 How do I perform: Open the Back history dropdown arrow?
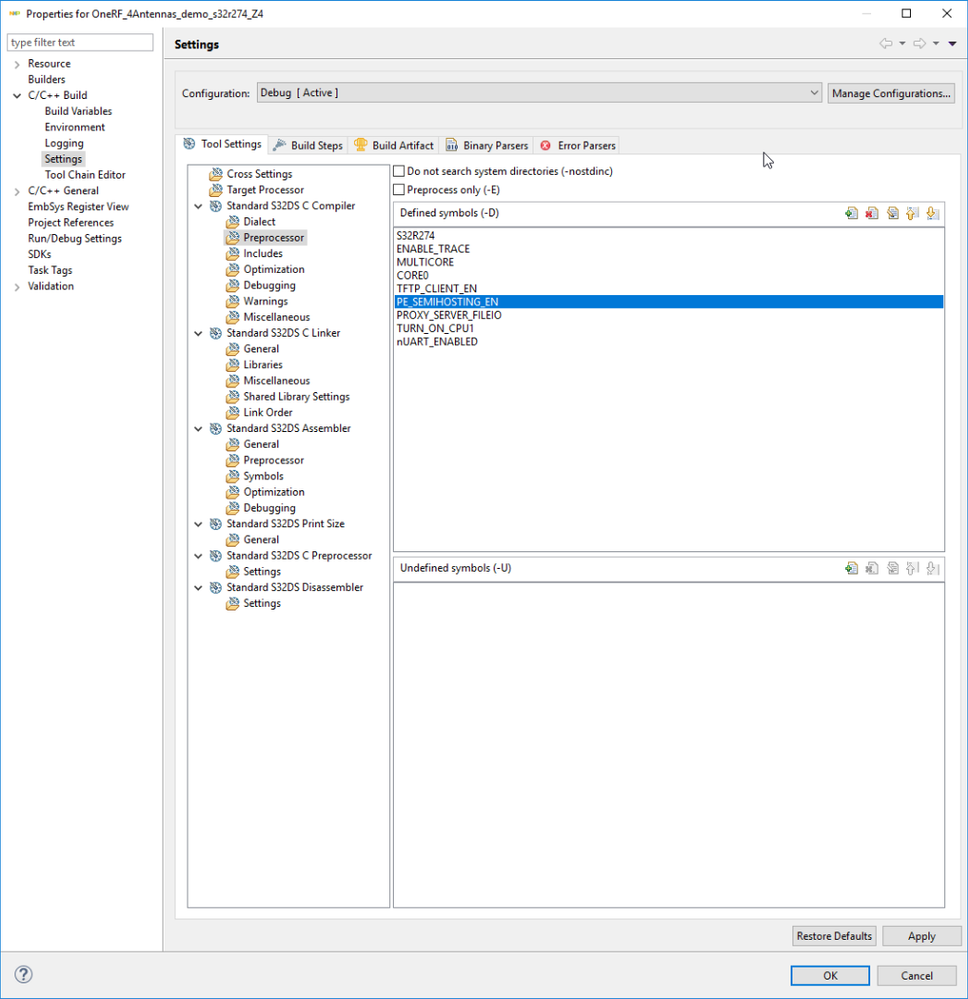902,43
